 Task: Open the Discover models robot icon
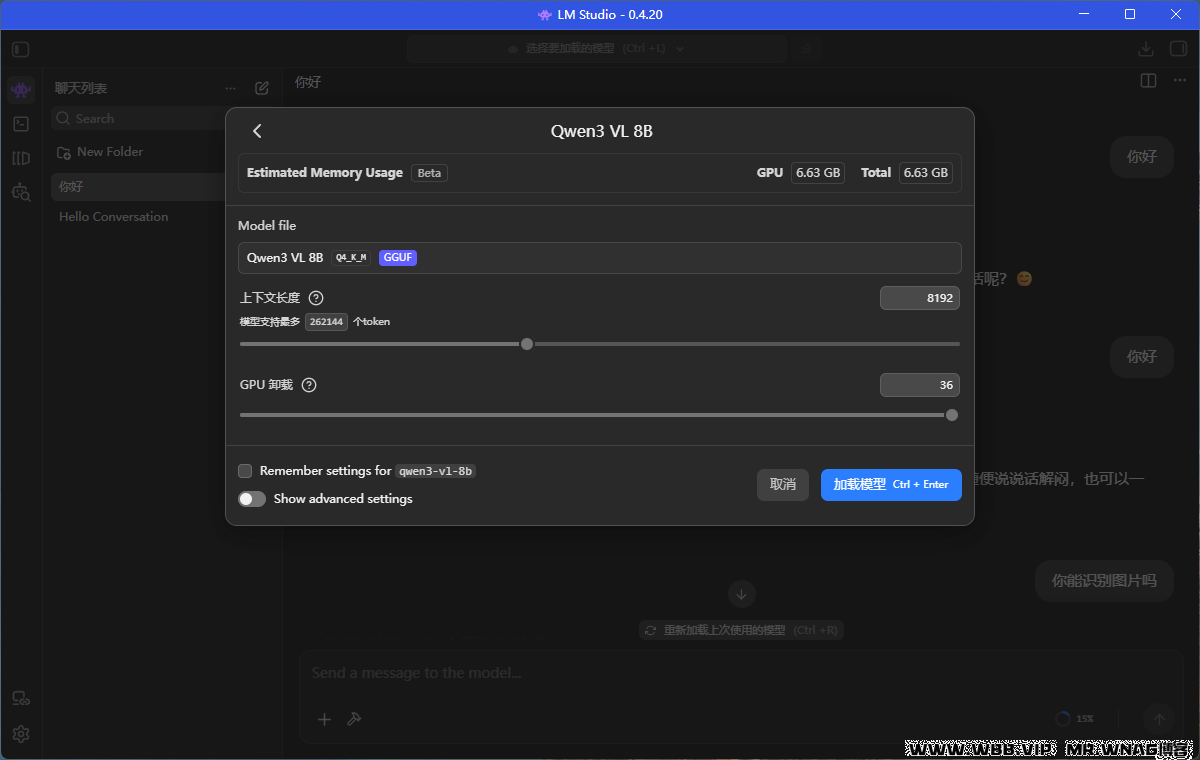point(21,192)
